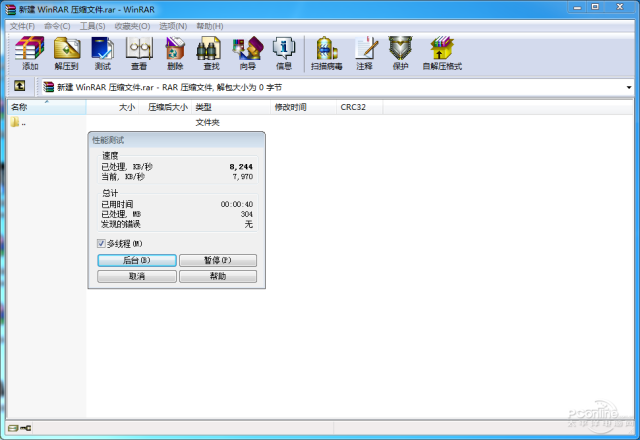640x440 pixels.
Task: Run 扫描病毒 (Virus Scan) tool
Action: [x=328, y=52]
